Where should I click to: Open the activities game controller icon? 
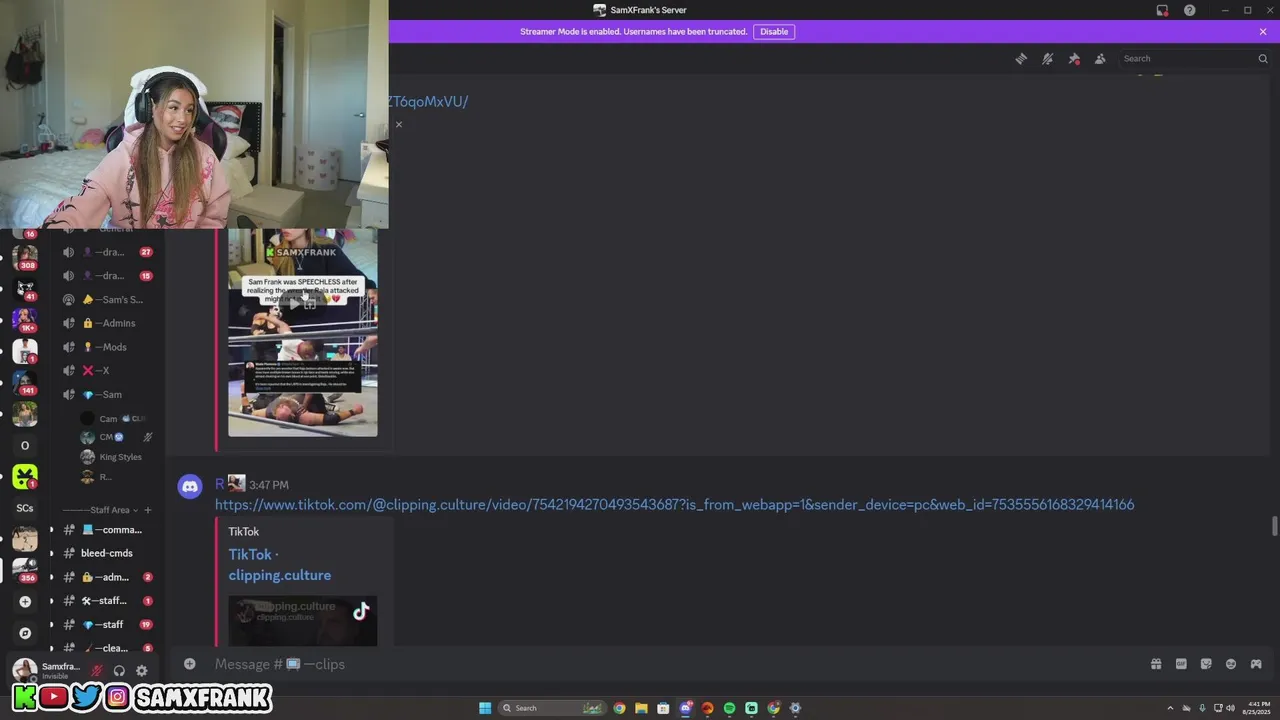click(x=1256, y=664)
